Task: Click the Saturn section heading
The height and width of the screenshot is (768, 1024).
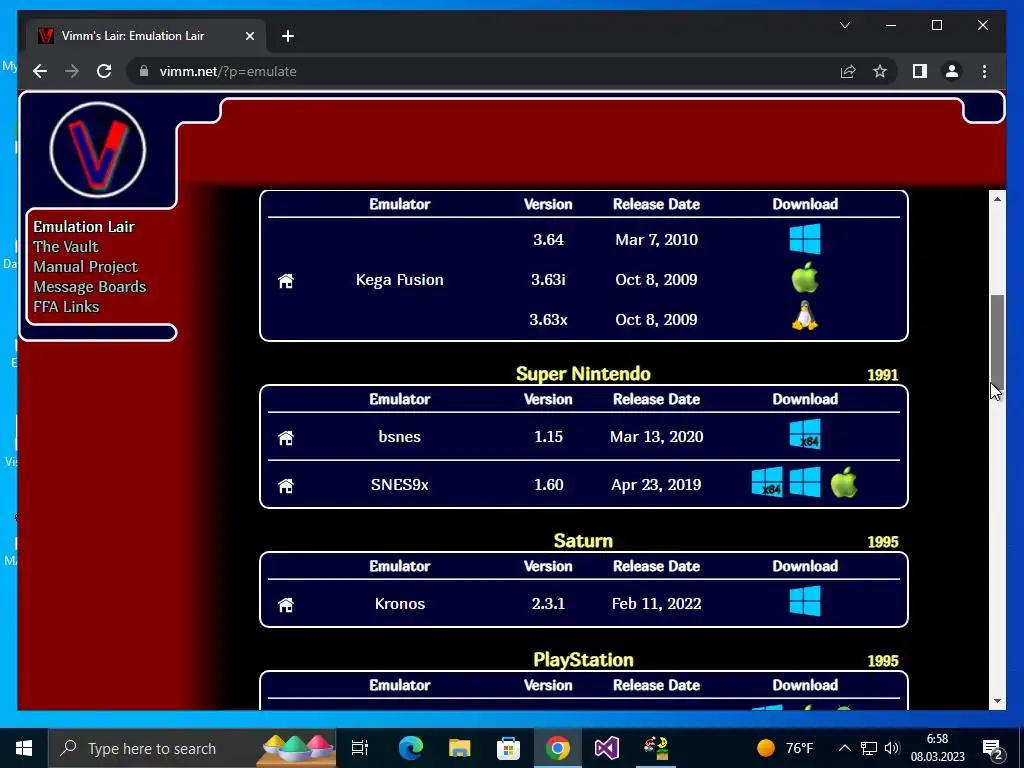Action: point(583,541)
